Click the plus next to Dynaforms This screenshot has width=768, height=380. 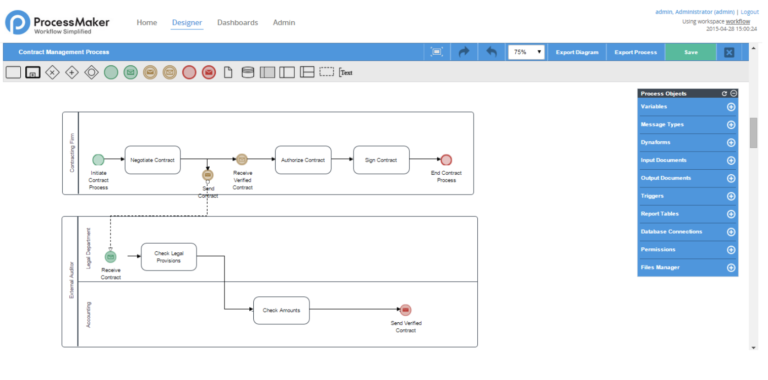pyautogui.click(x=731, y=142)
